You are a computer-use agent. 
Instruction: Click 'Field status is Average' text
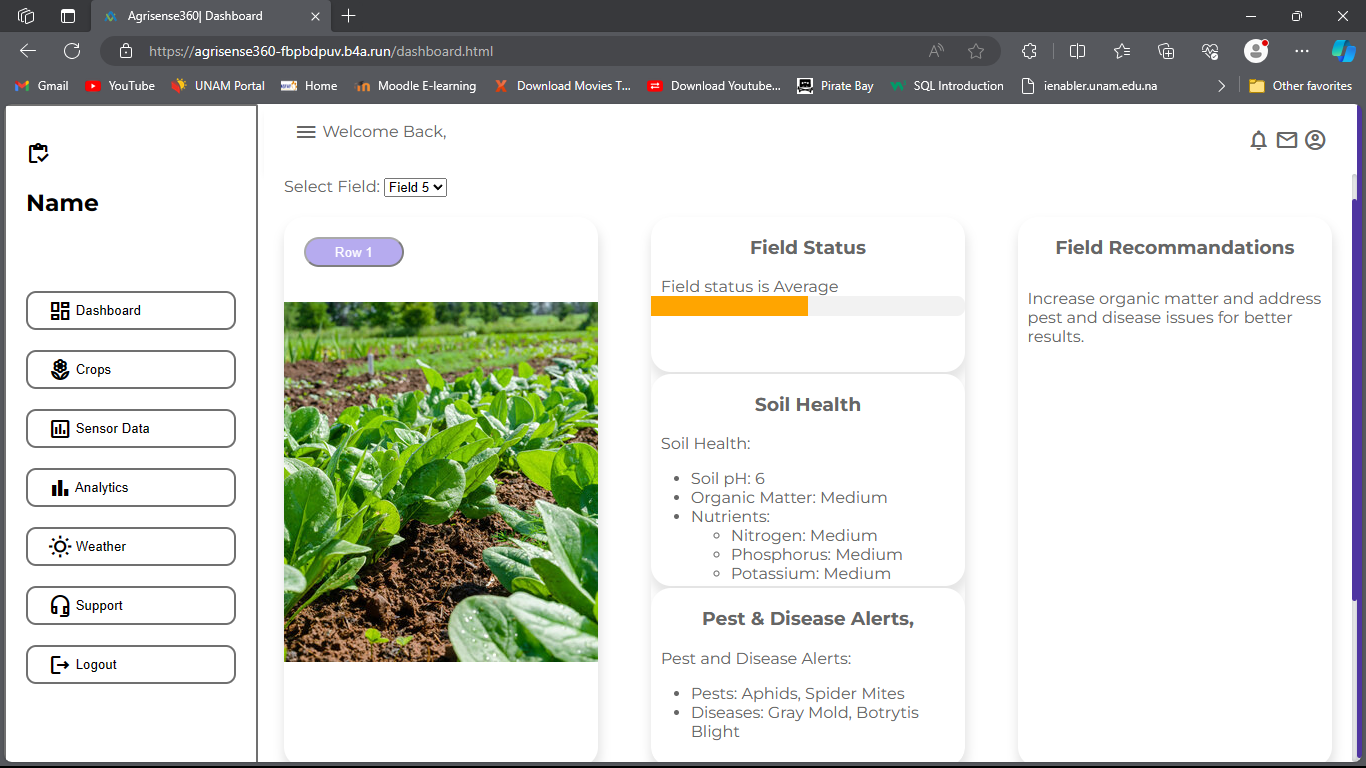(750, 287)
